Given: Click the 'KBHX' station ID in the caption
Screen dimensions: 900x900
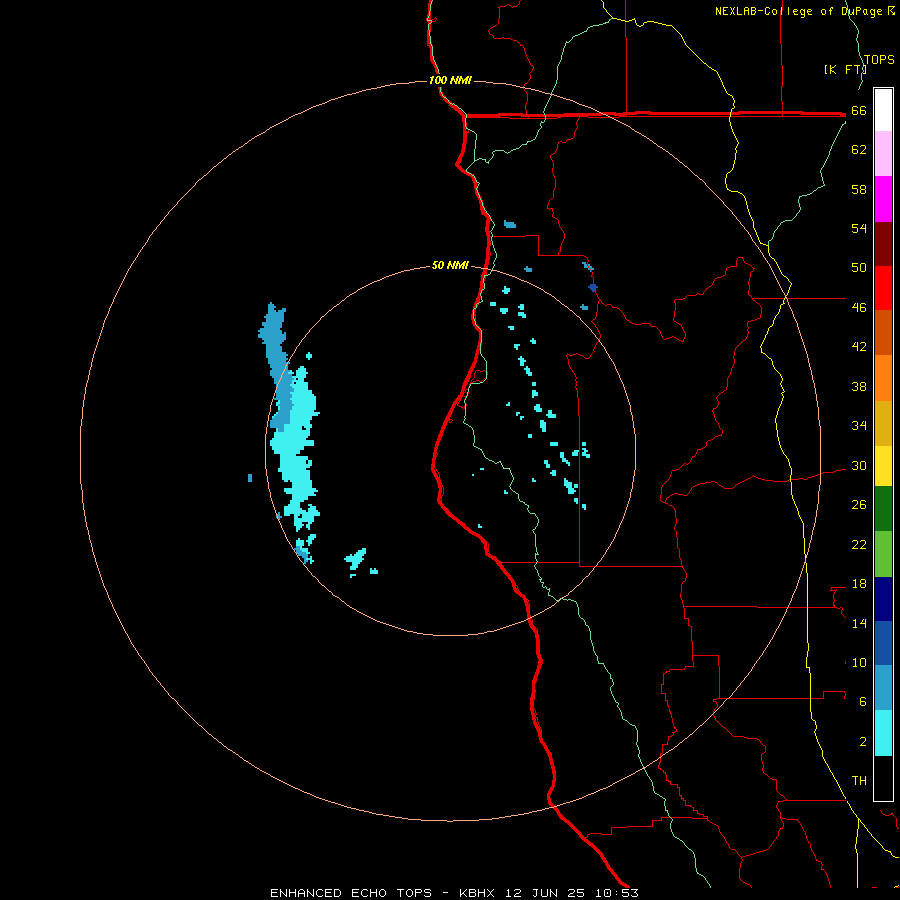Looking at the screenshot, I should [476, 893].
